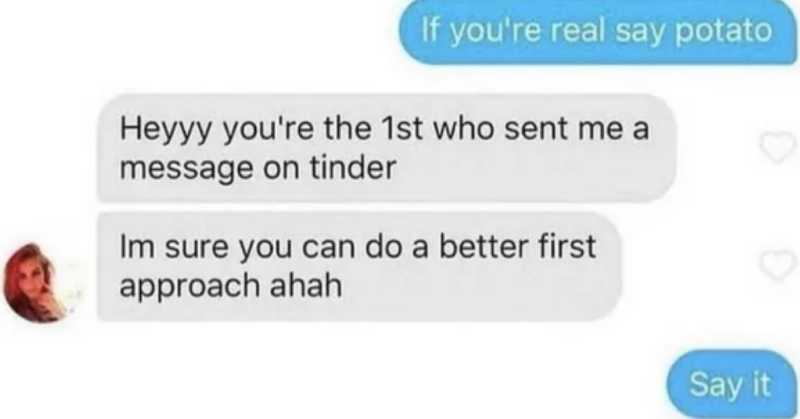Click the word "tinder" in received message
Screen dimensions: 800x419
click(353, 167)
